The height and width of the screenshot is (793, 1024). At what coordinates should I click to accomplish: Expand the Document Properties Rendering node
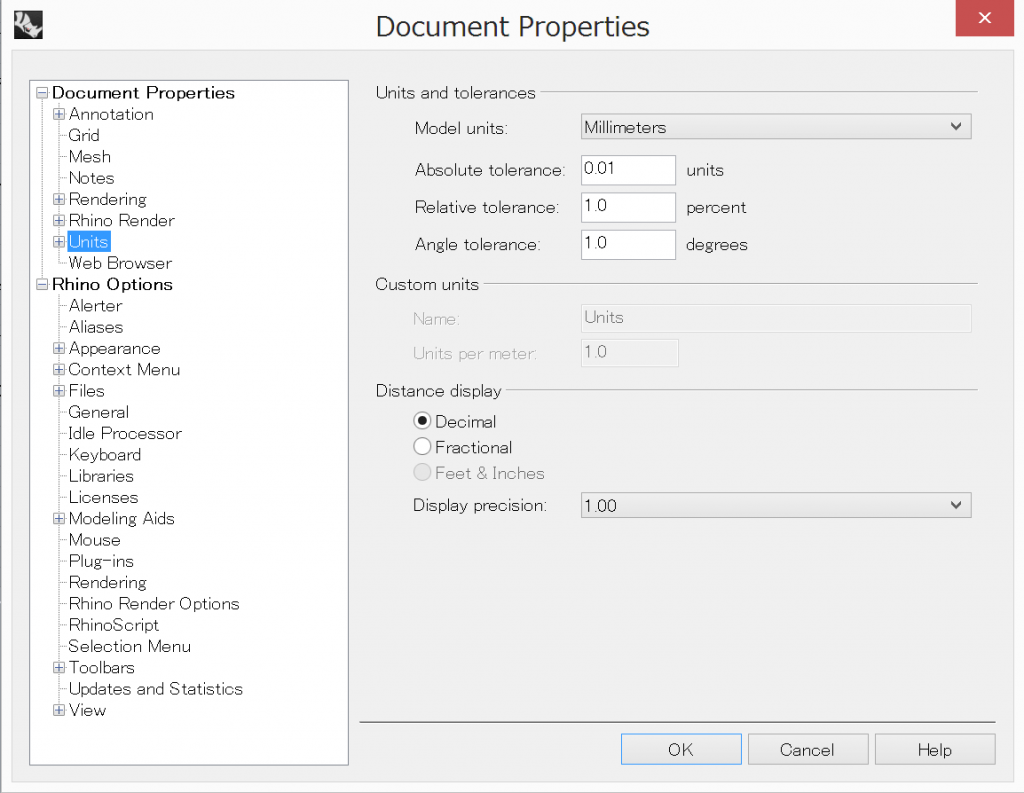tap(59, 199)
